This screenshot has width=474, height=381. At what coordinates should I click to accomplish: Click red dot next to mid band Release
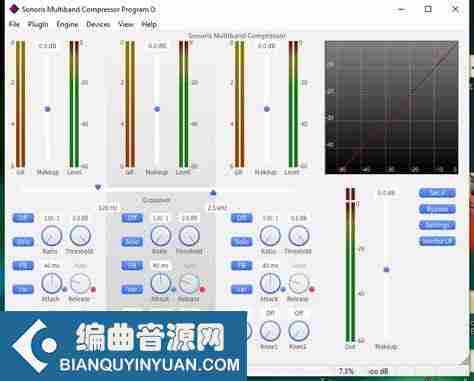click(x=202, y=289)
